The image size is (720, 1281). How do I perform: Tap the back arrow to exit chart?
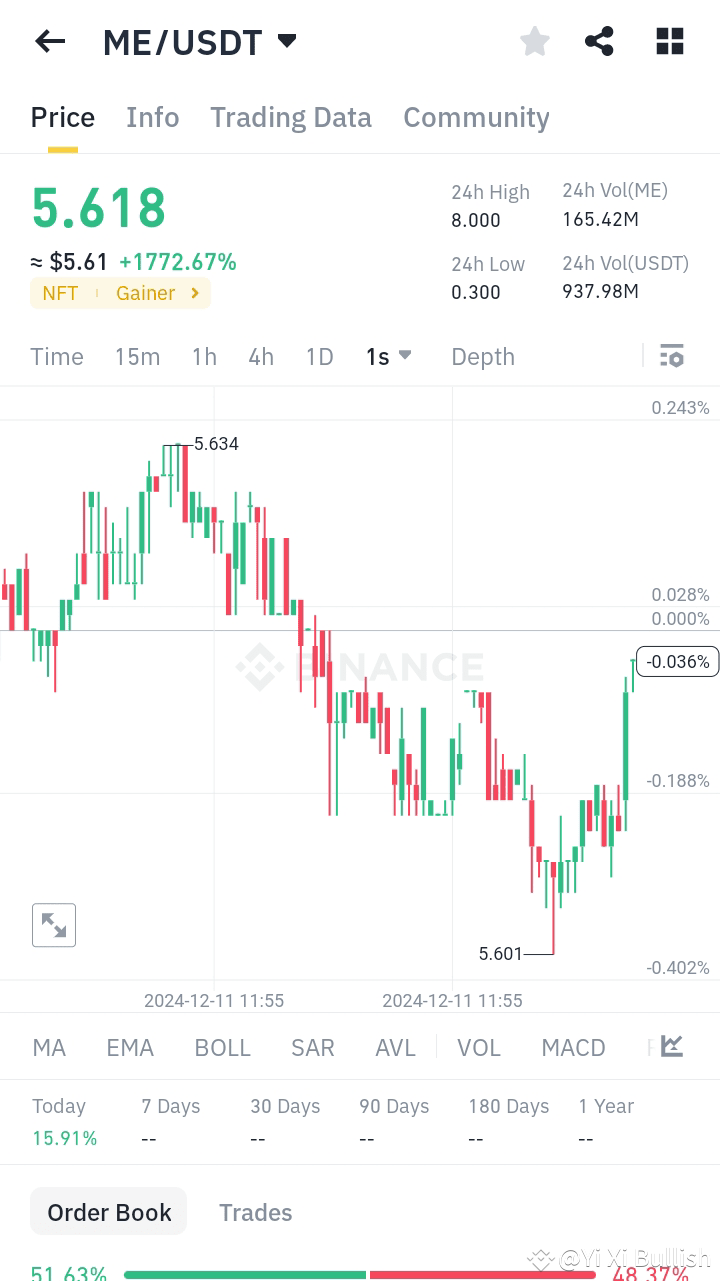tap(50, 41)
